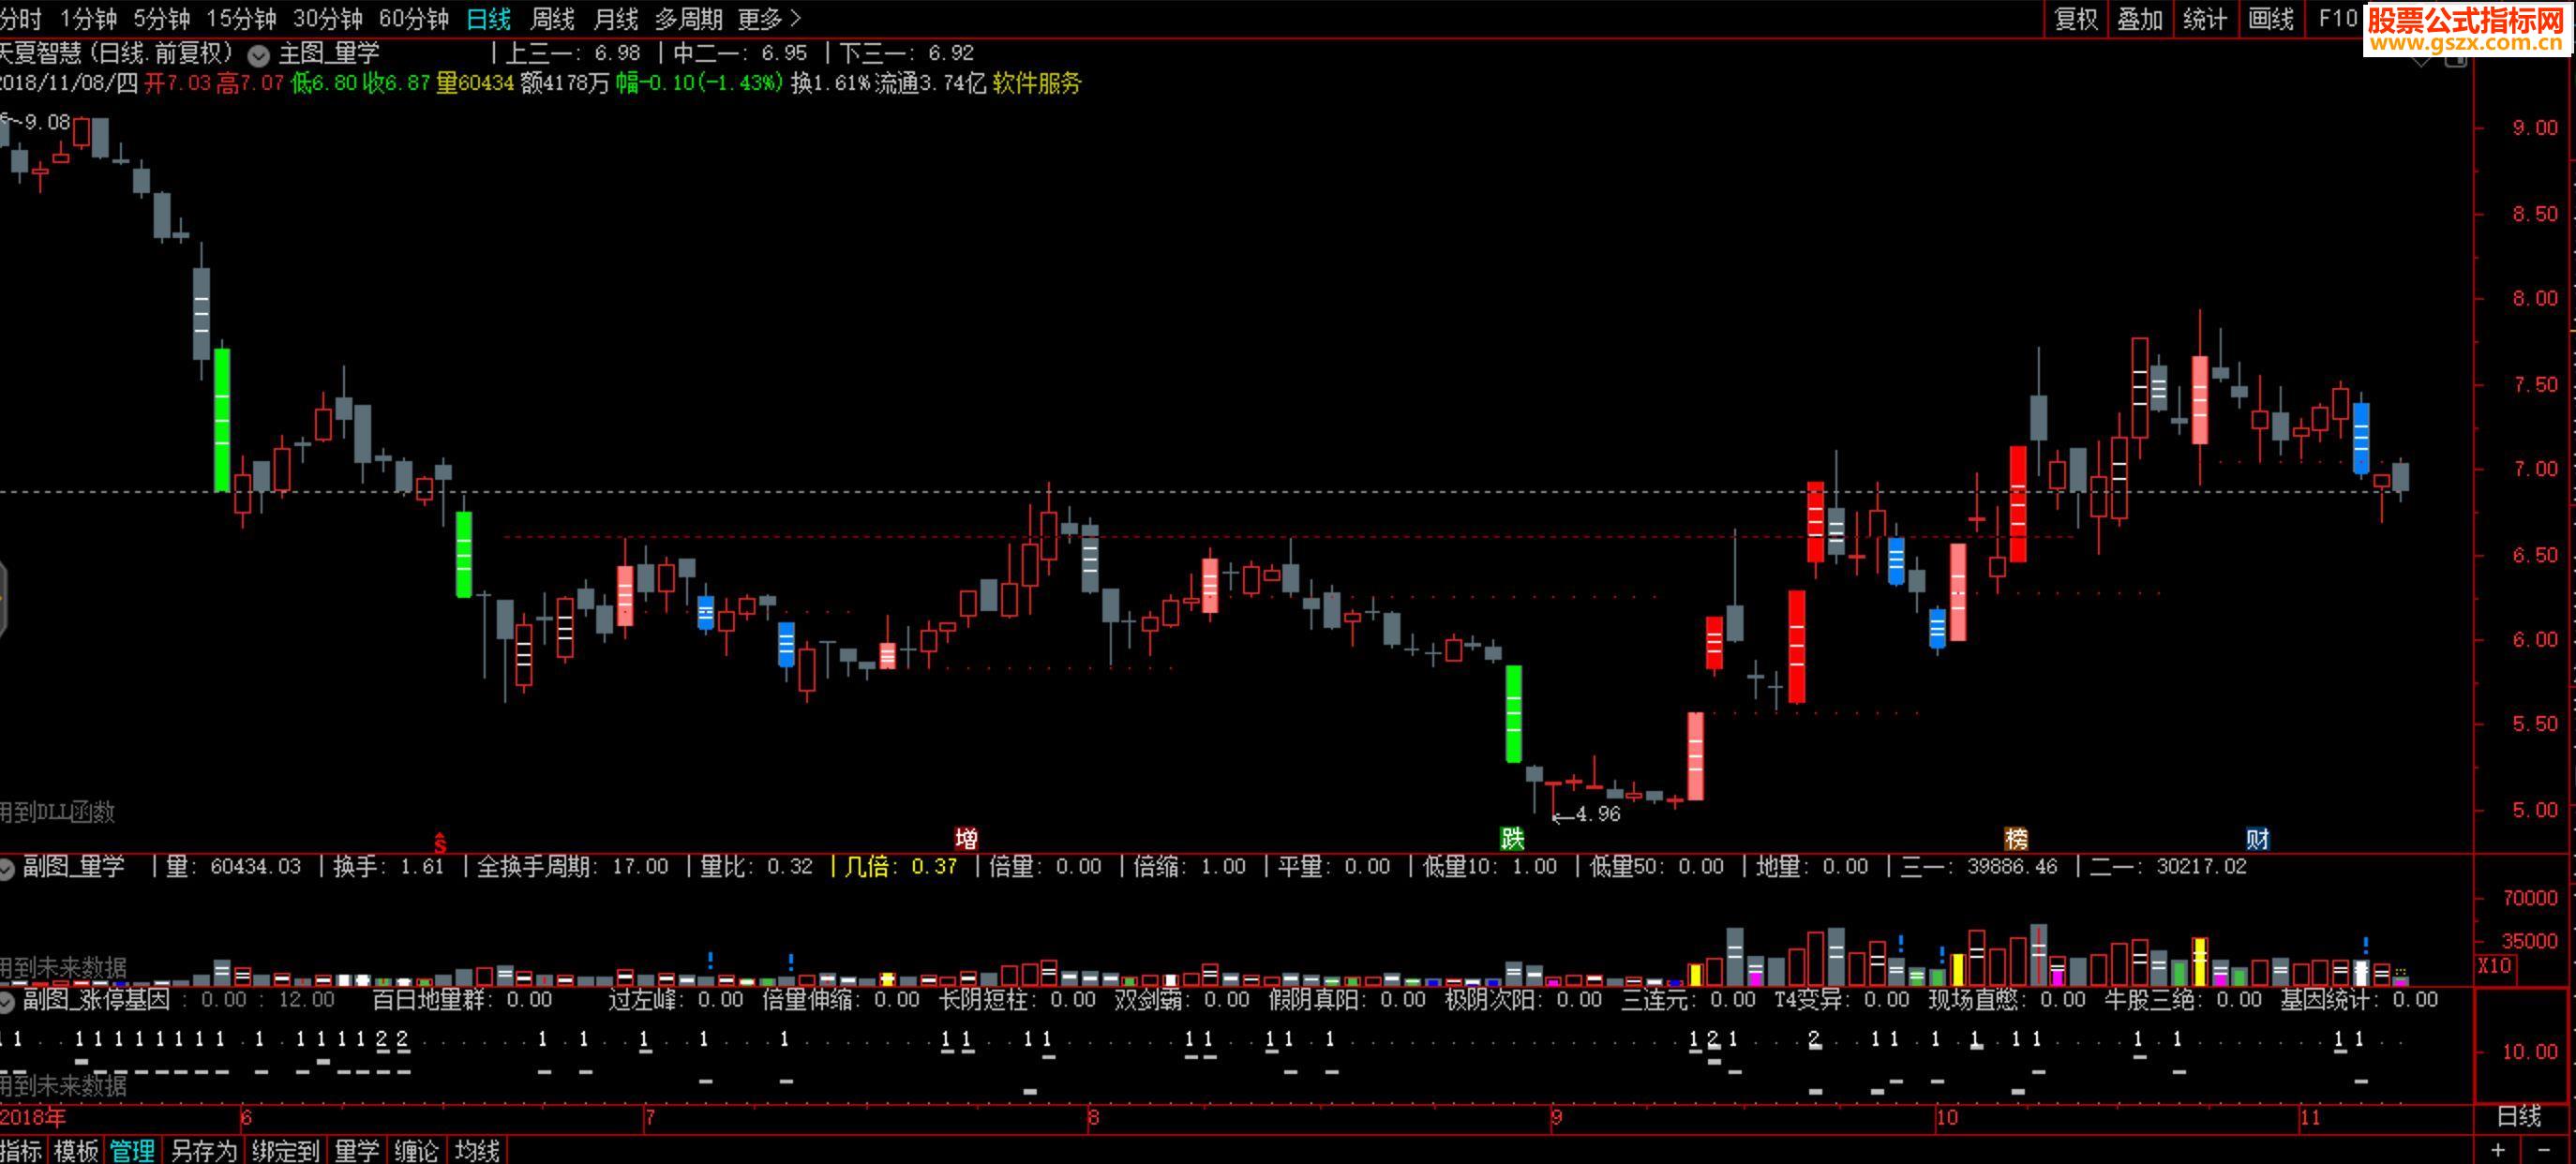Click the side panel handle on left edge
This screenshot has width=2576, height=1164.
[x=3, y=599]
